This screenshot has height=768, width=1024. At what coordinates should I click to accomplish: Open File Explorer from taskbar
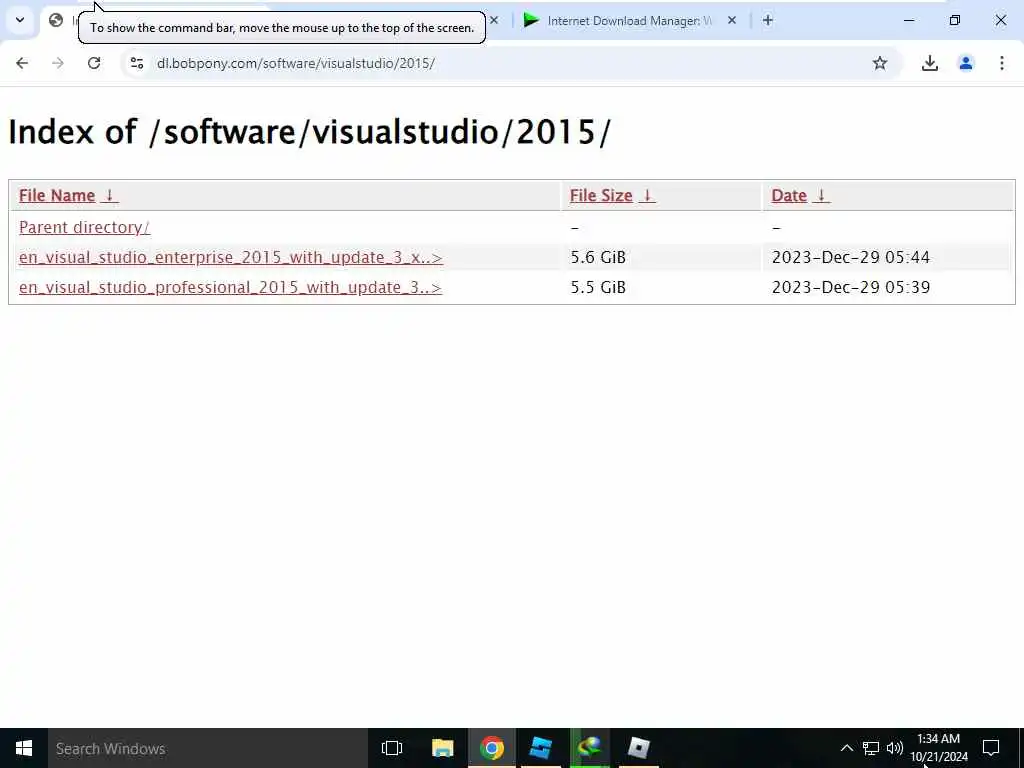(x=442, y=748)
